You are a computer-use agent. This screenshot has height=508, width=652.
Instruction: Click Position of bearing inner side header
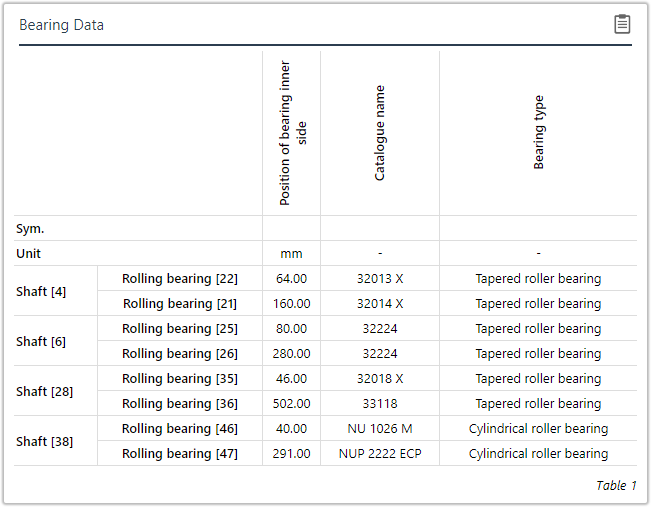[293, 132]
